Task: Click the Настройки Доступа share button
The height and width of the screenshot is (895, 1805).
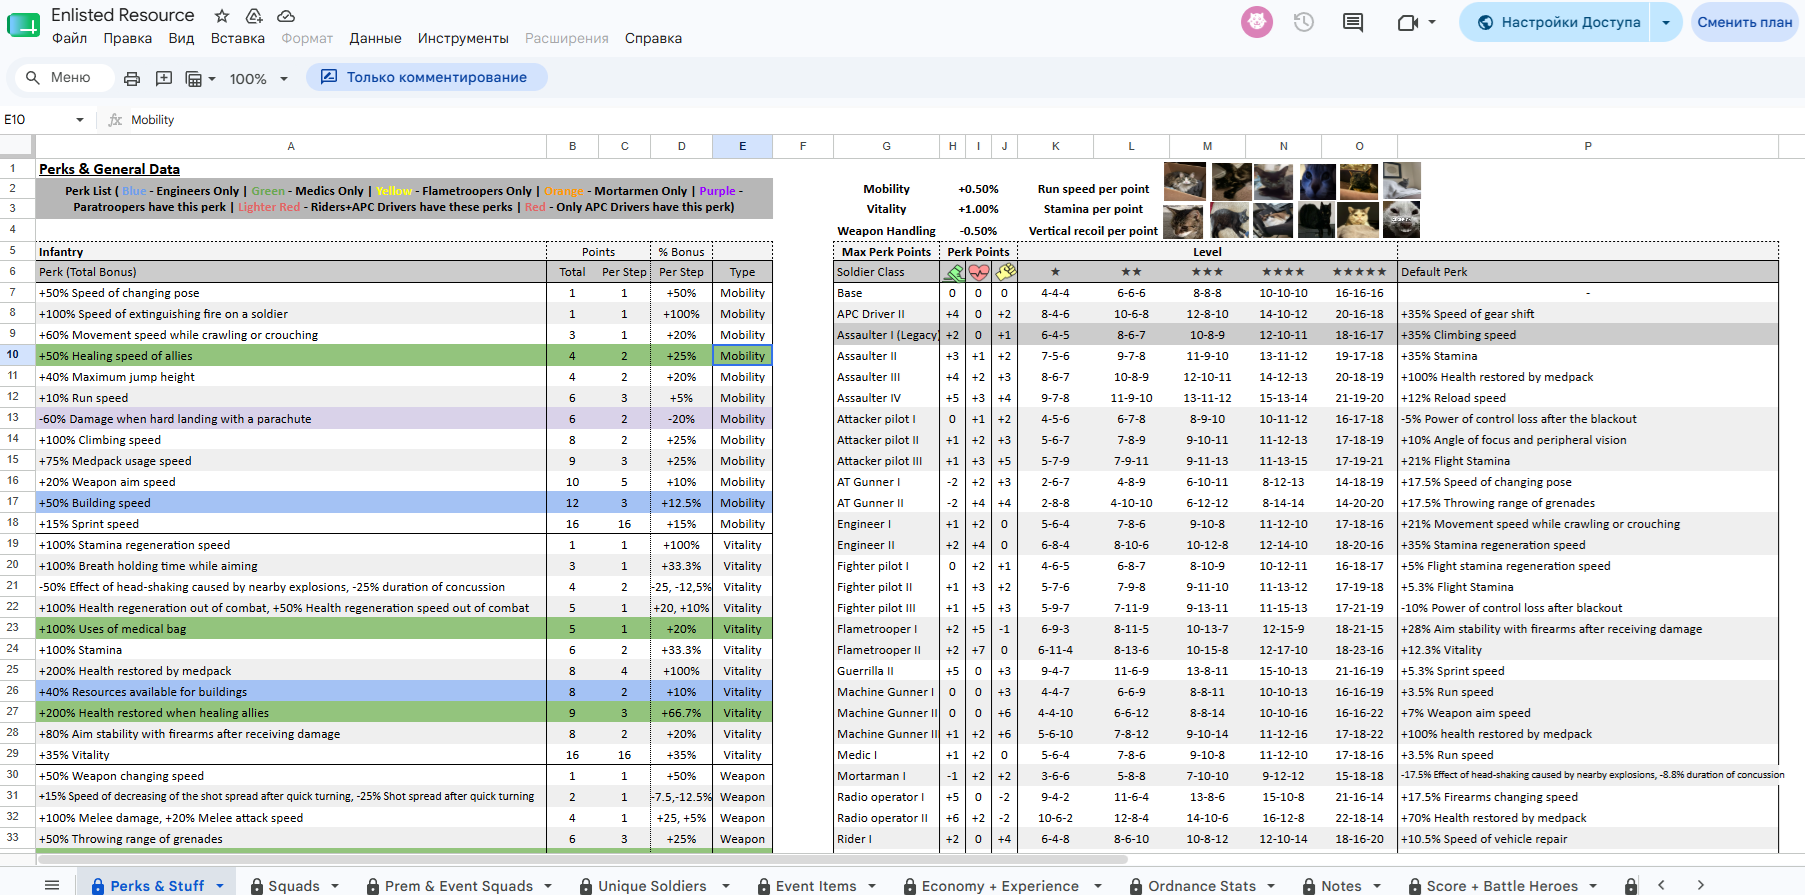Action: tap(1557, 22)
